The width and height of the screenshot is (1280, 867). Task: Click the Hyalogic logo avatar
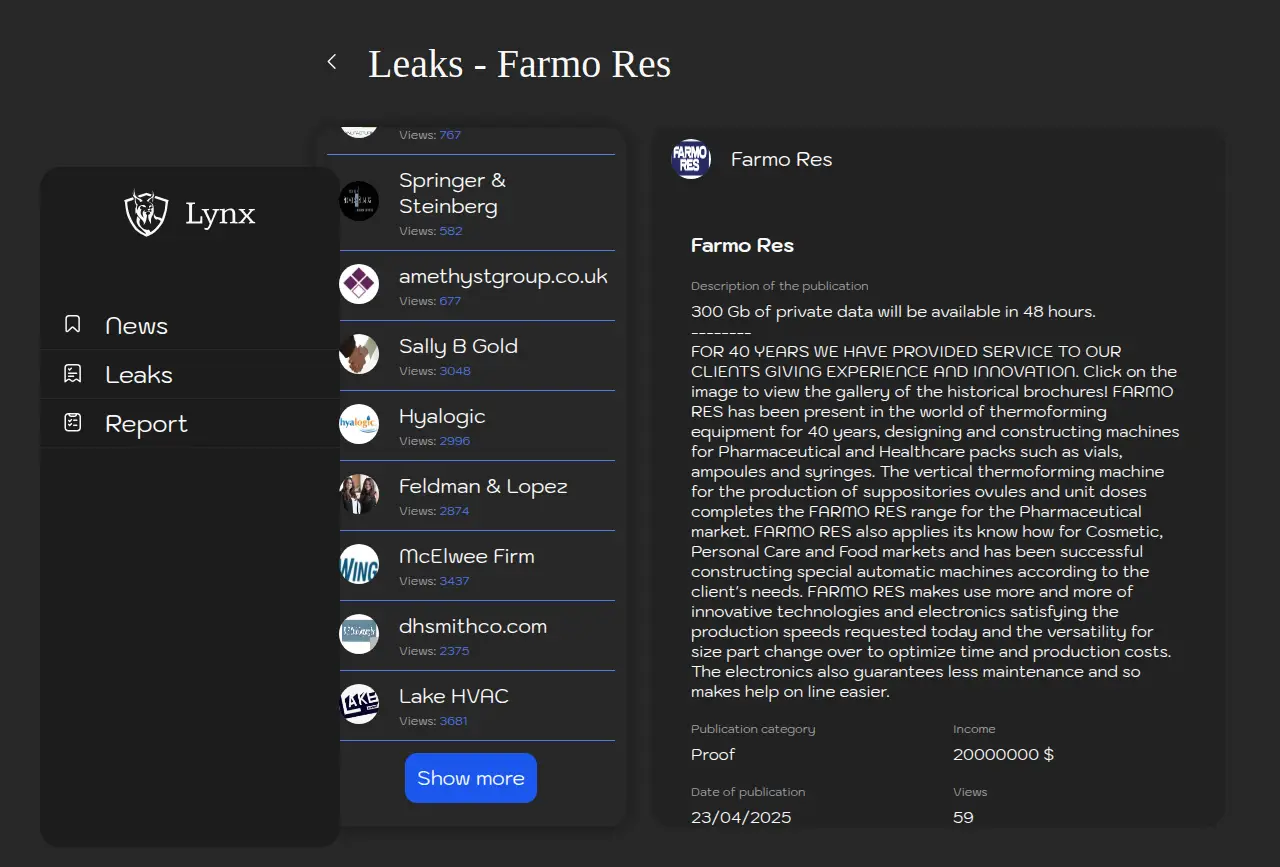click(359, 424)
